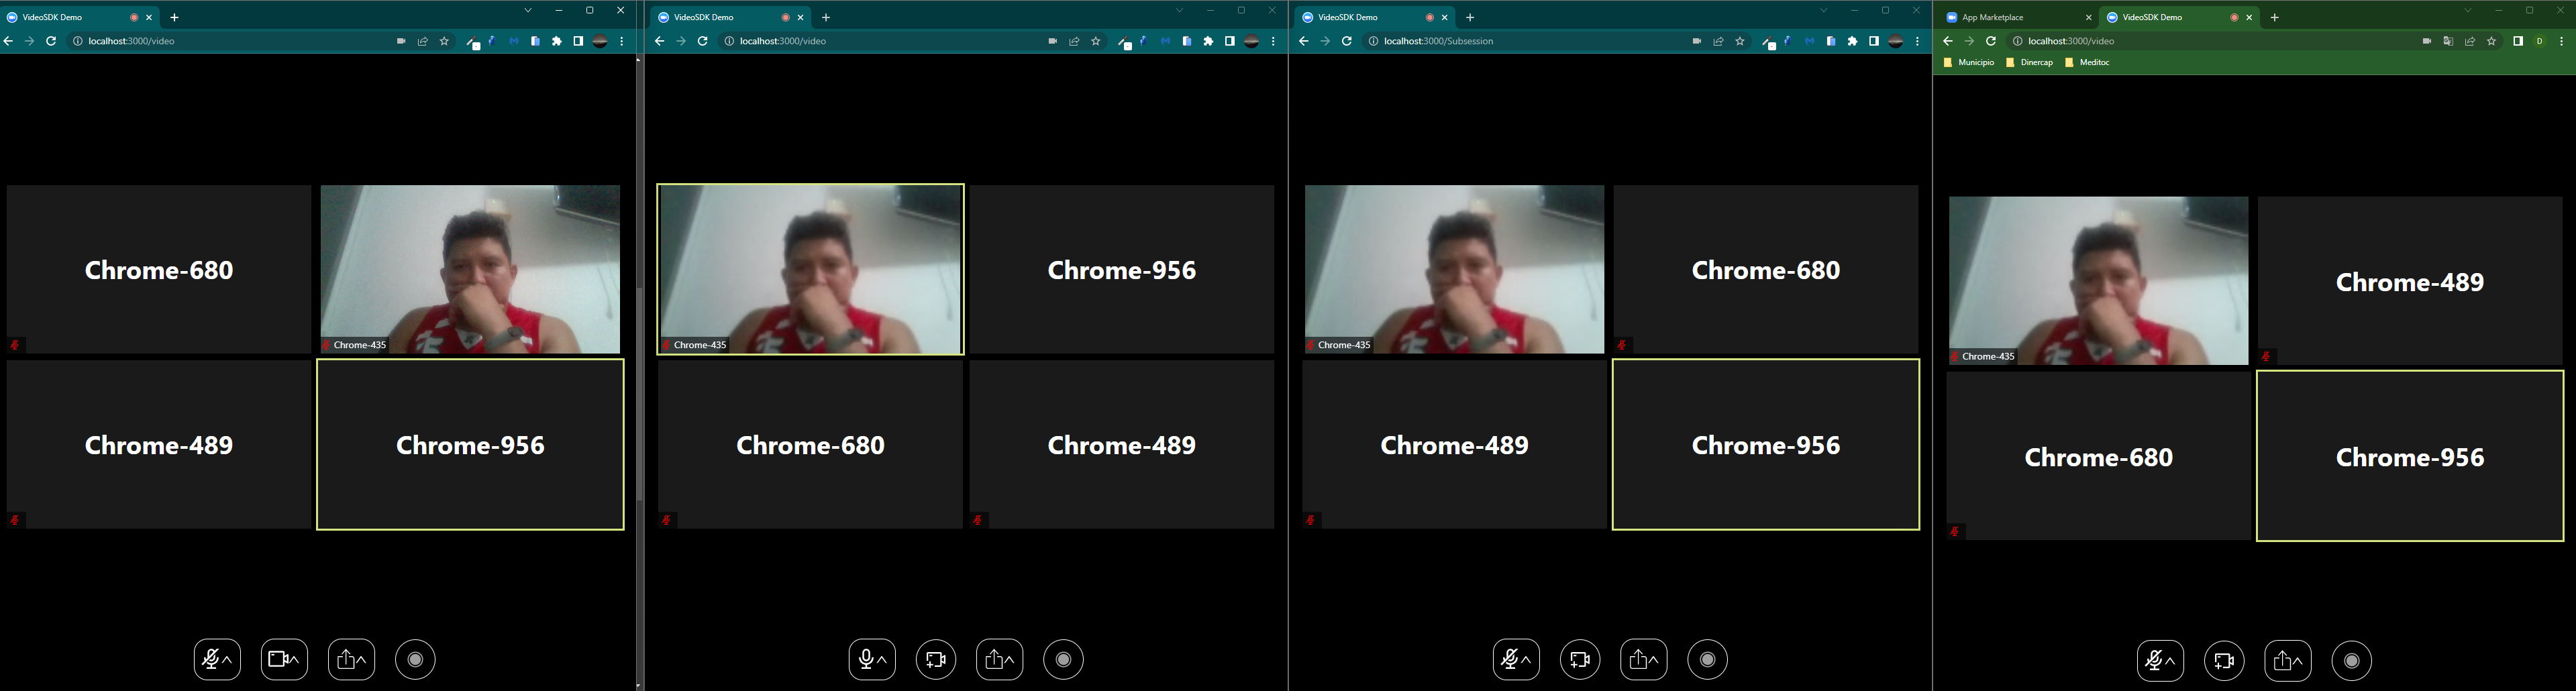Select Chrome-435 video tile in green-themed window
The image size is (2576, 691).
pos(2098,280)
